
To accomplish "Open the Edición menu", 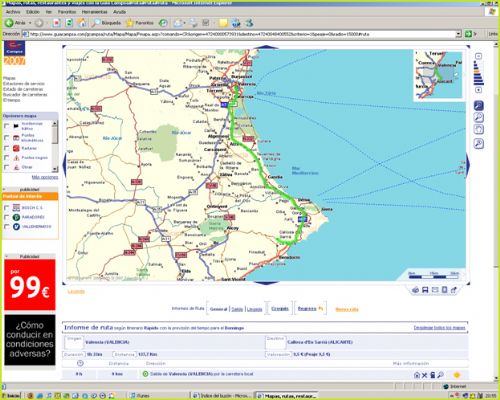I will coord(33,12).
